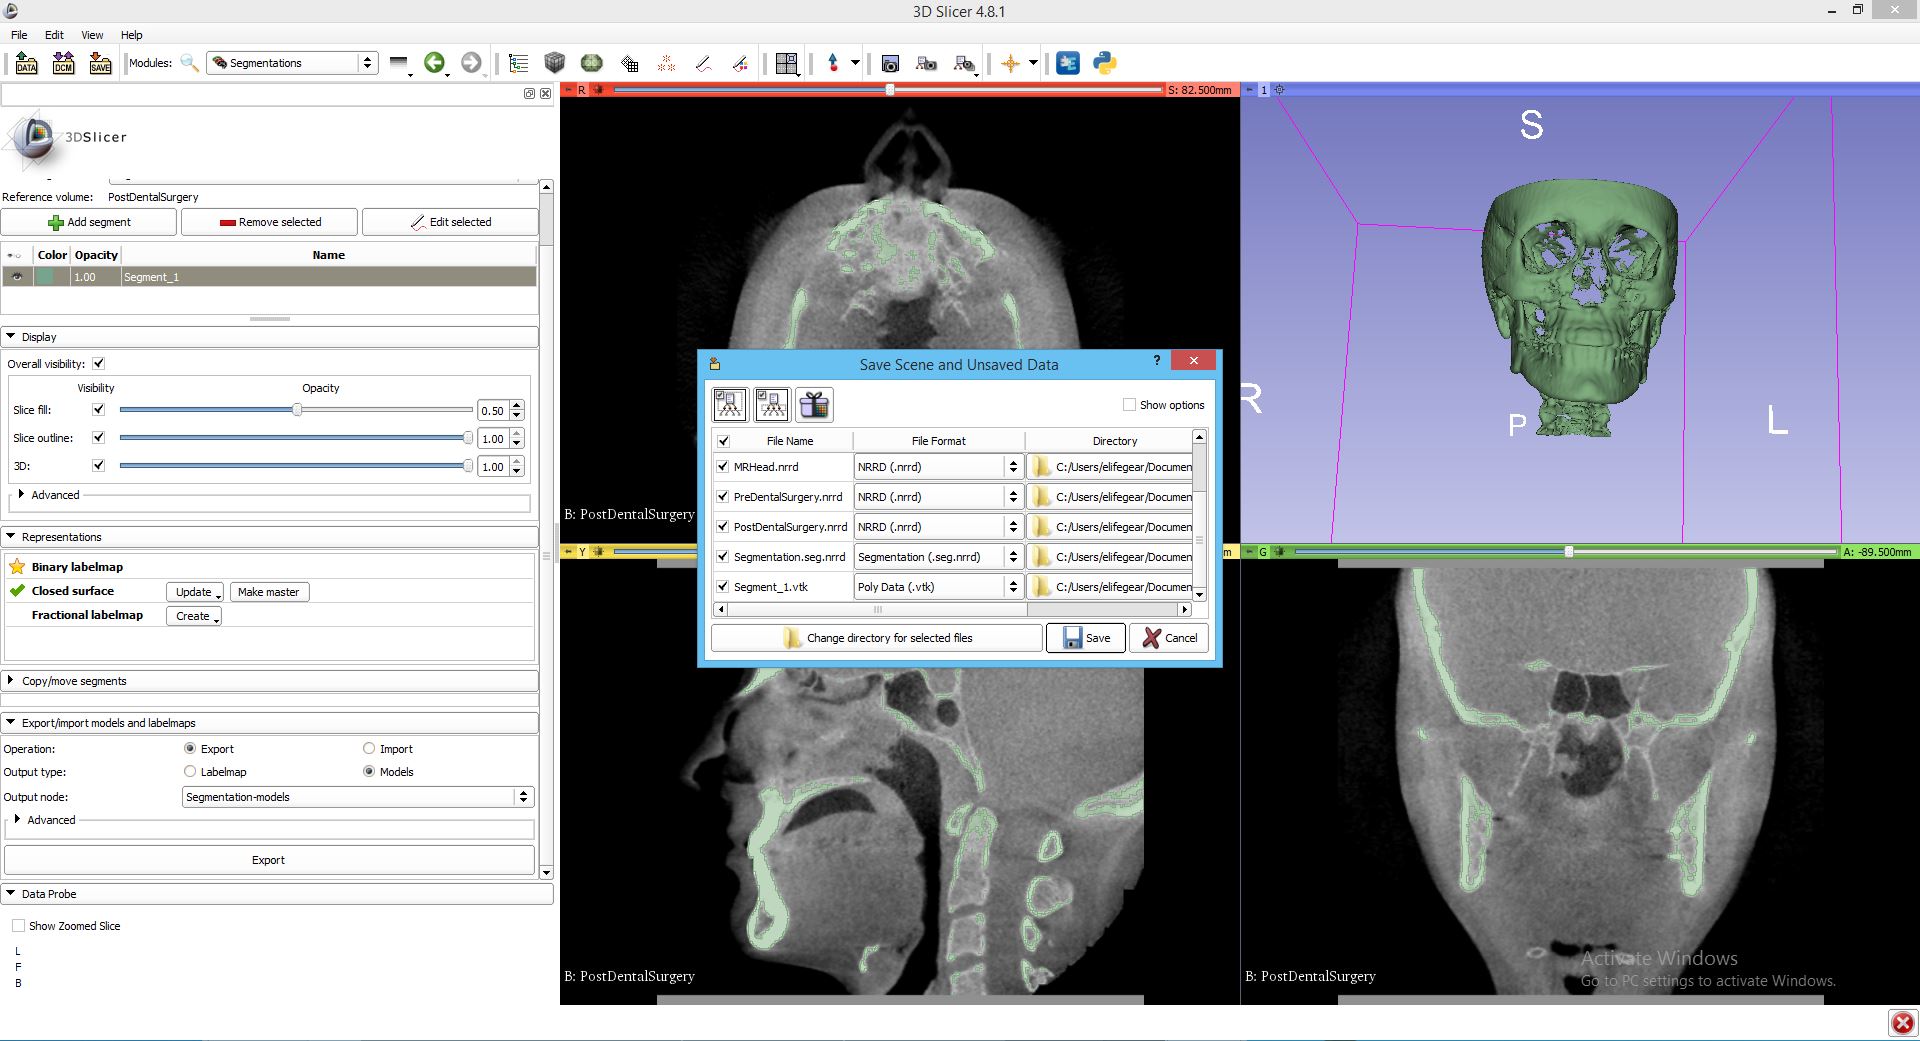Expand the Copy/move segments section
This screenshot has height=1041, width=1920.
click(x=270, y=681)
